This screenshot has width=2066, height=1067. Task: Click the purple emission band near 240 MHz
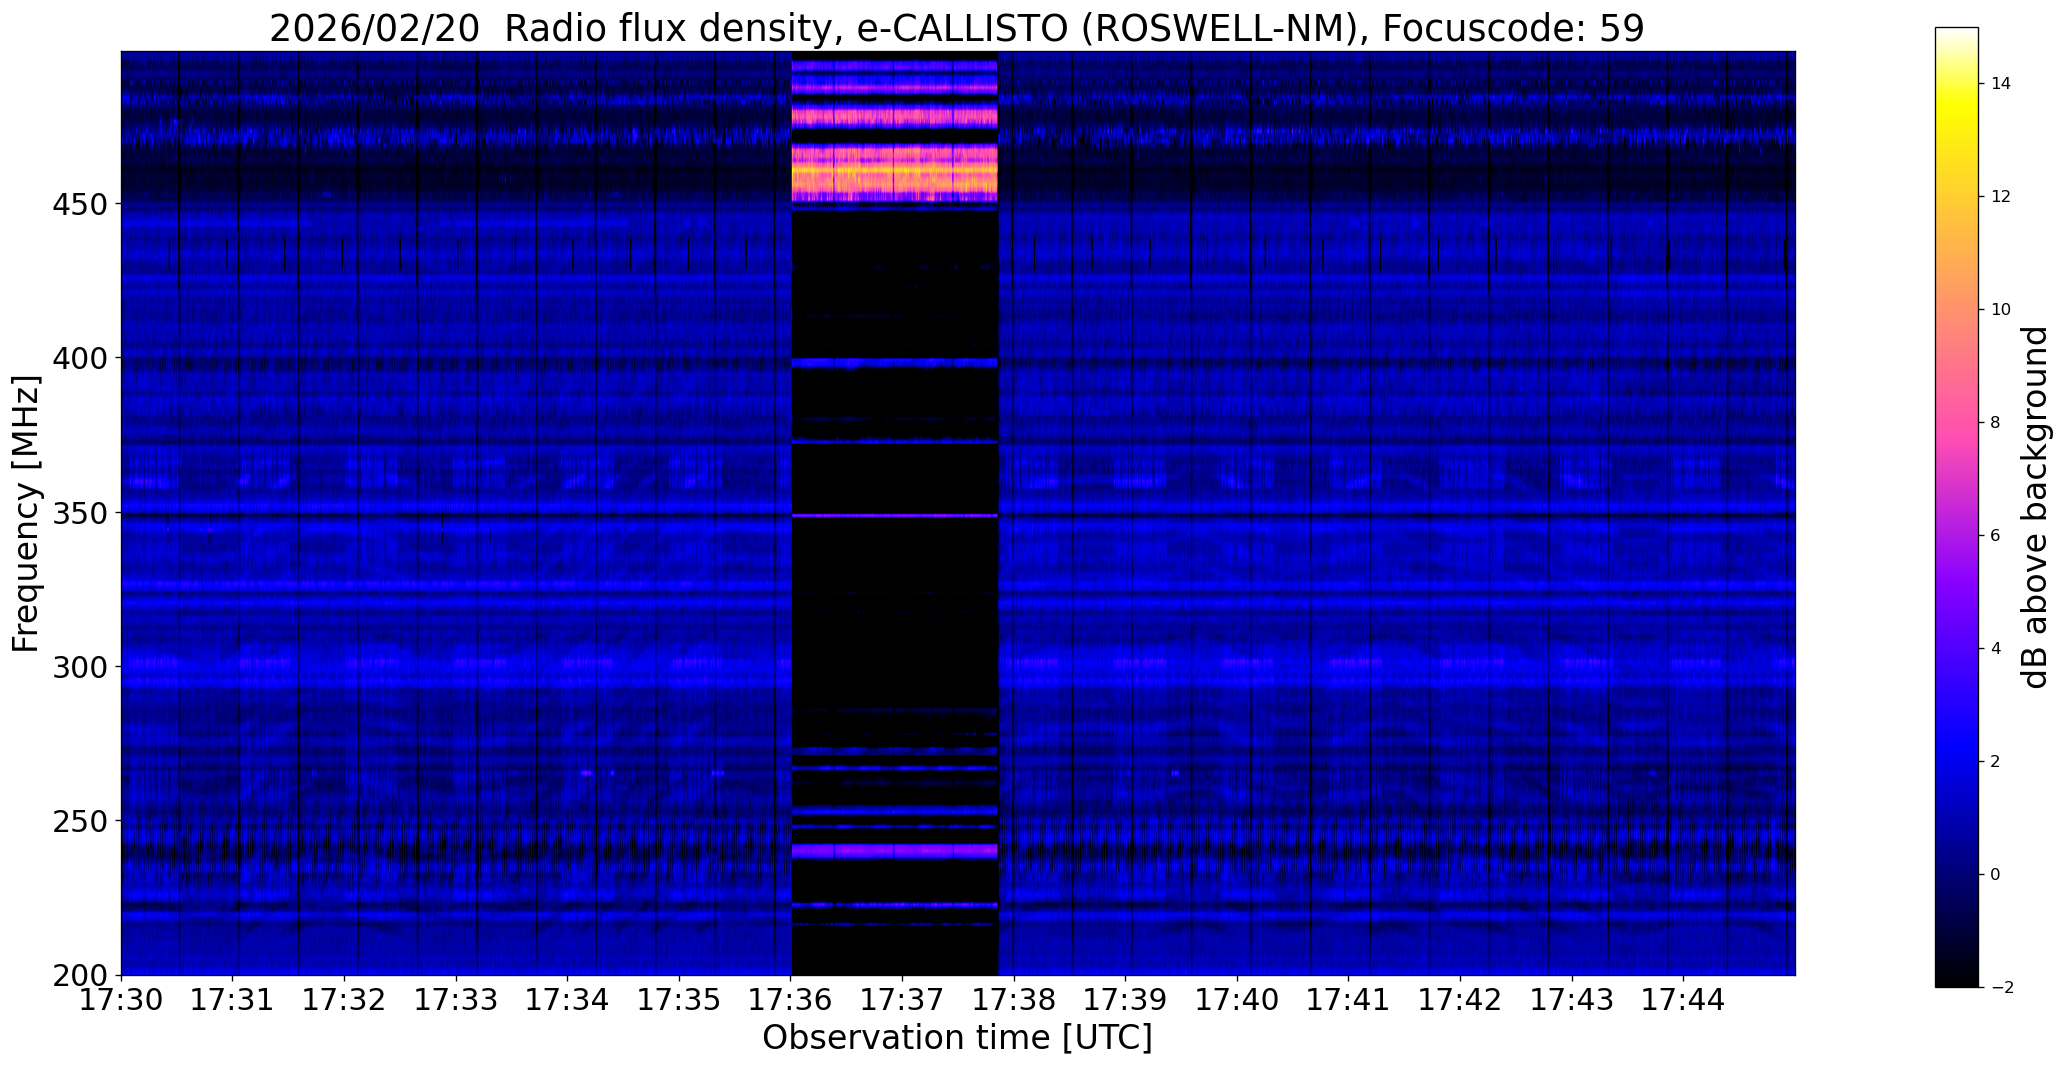(895, 851)
